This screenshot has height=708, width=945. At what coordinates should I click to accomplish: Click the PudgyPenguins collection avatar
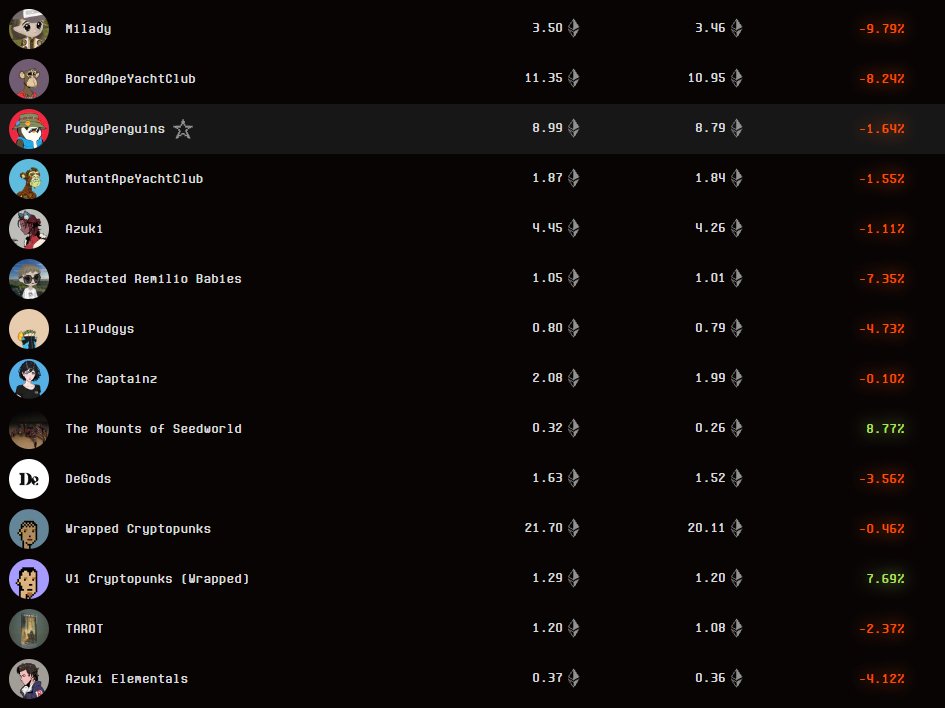pos(29,128)
